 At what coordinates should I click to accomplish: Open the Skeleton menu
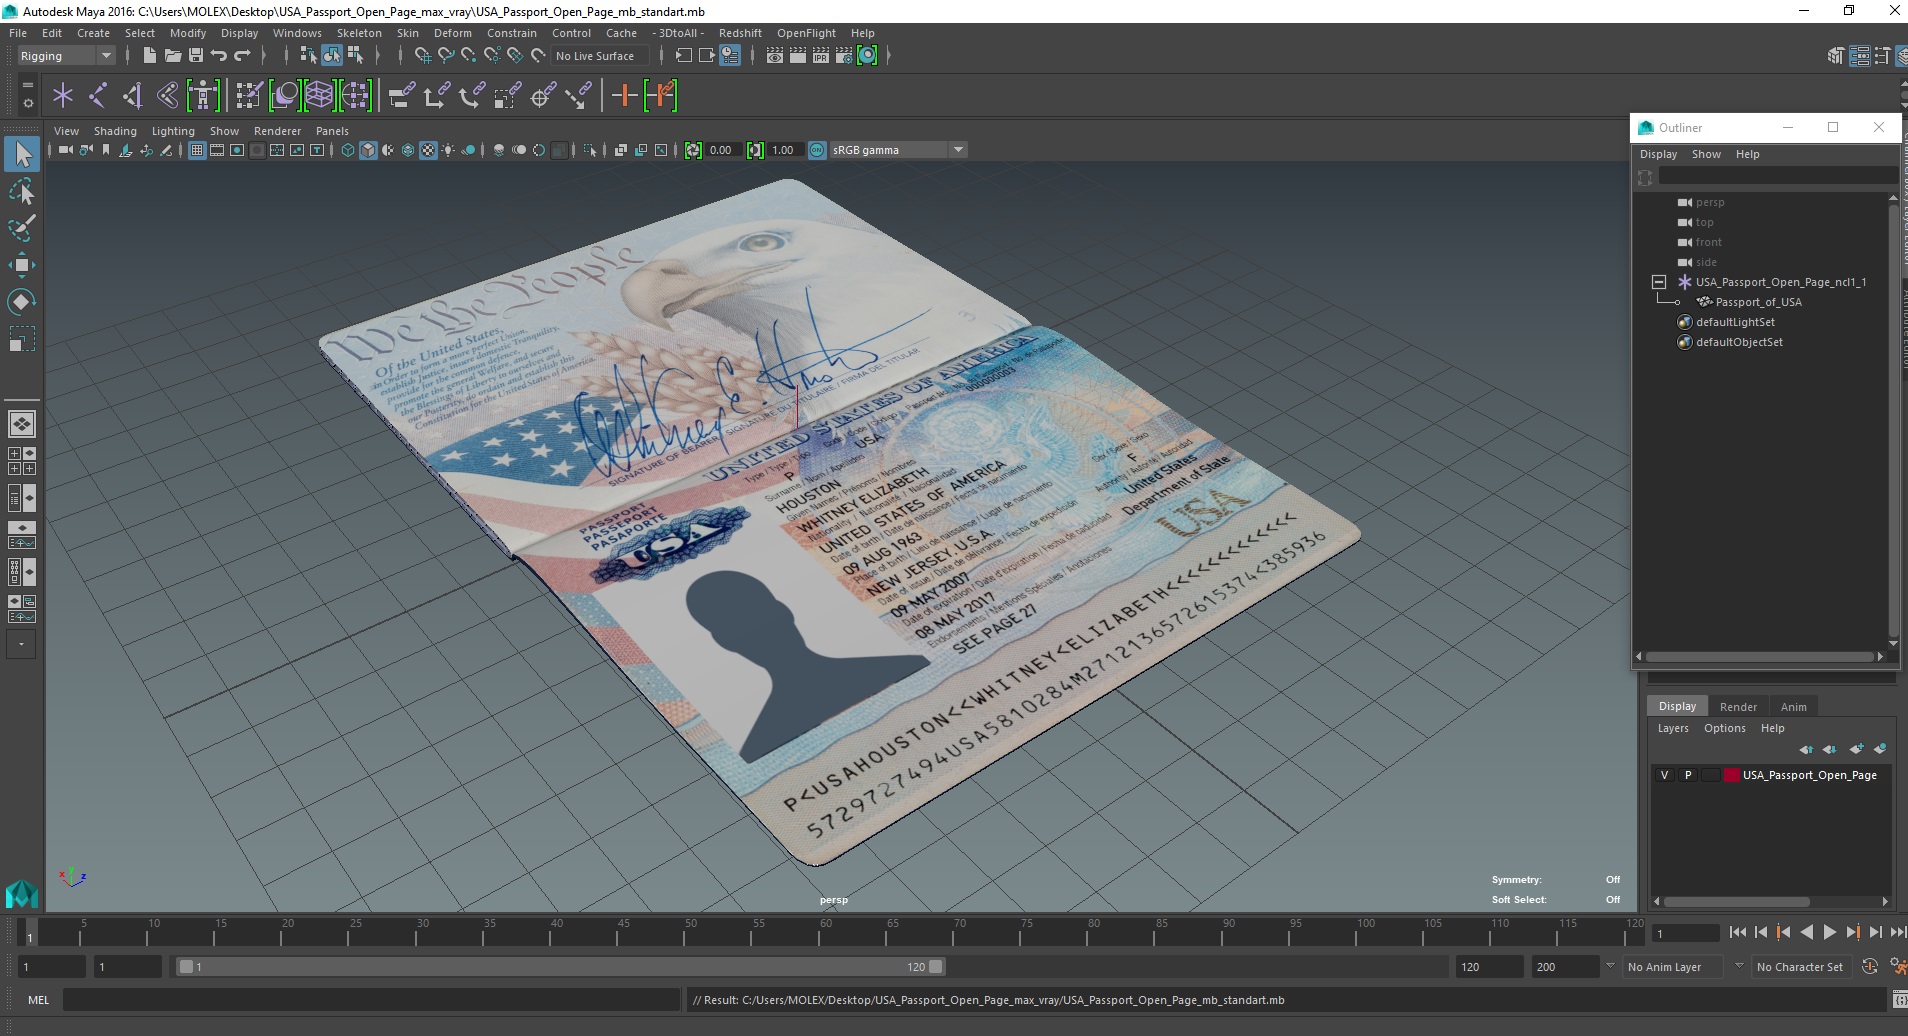click(359, 33)
